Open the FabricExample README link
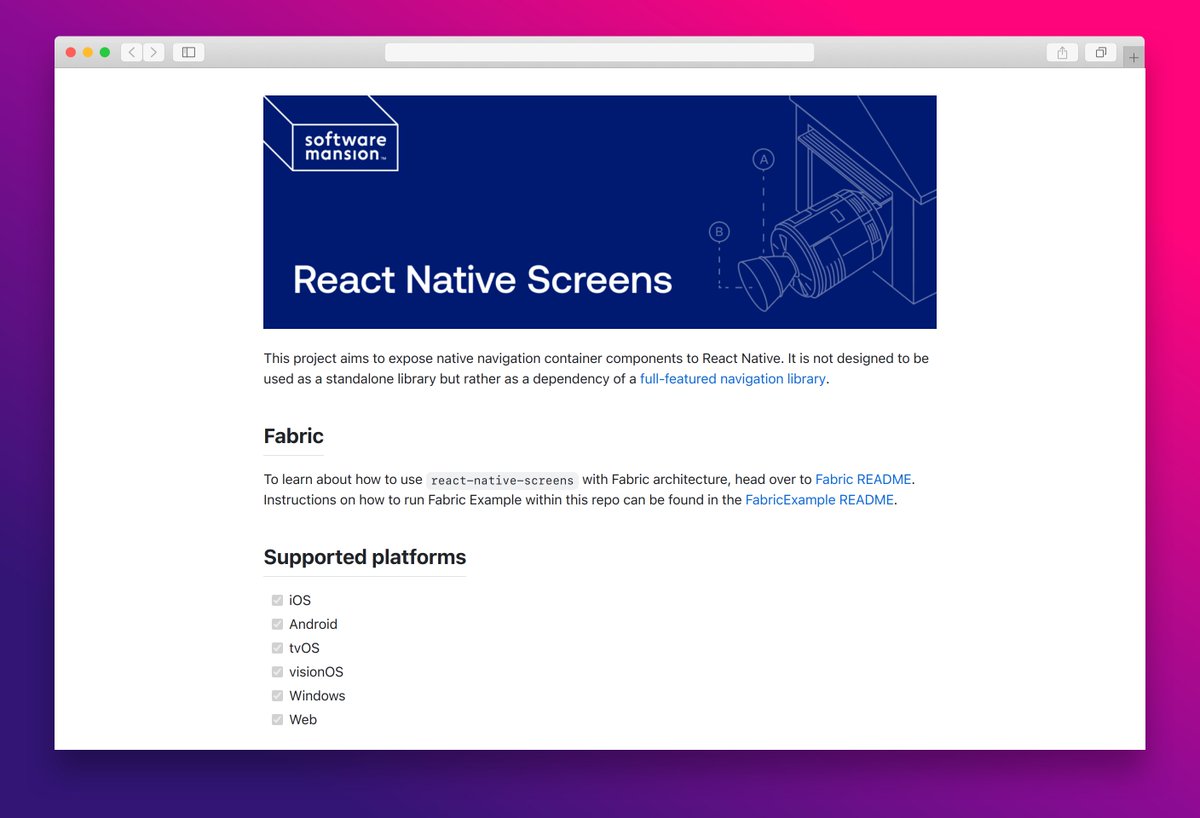This screenshot has width=1200, height=818. point(819,500)
